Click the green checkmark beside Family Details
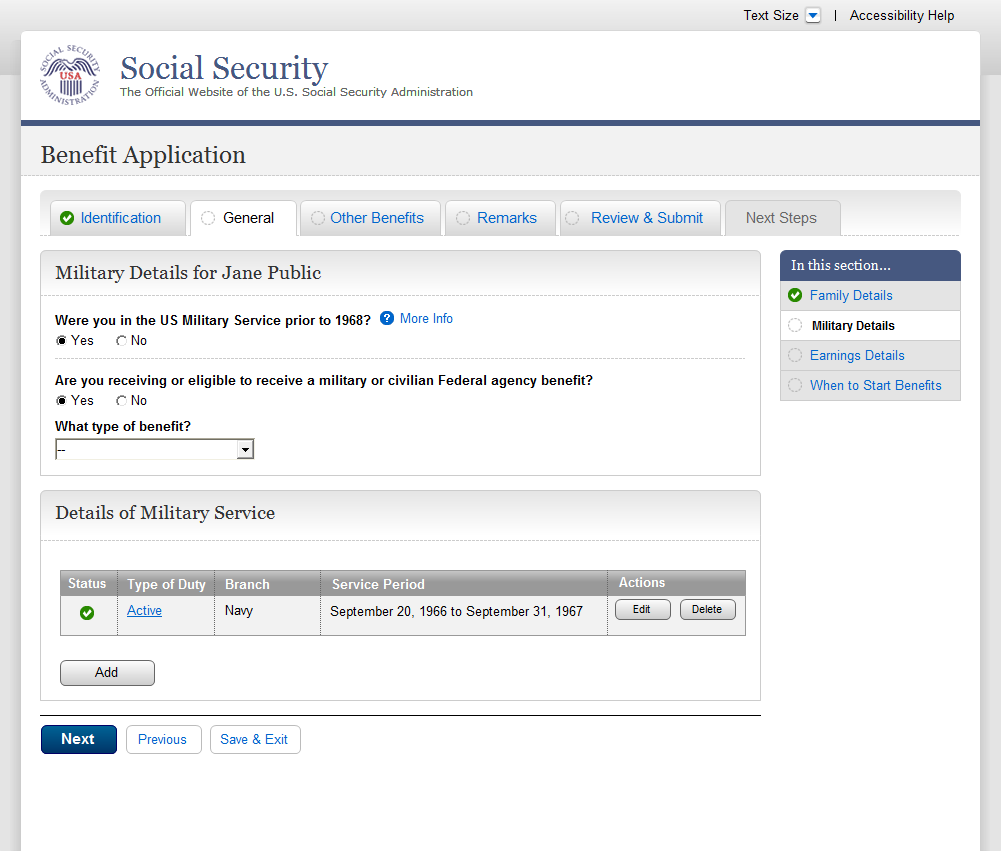1008x858 pixels. tap(795, 295)
